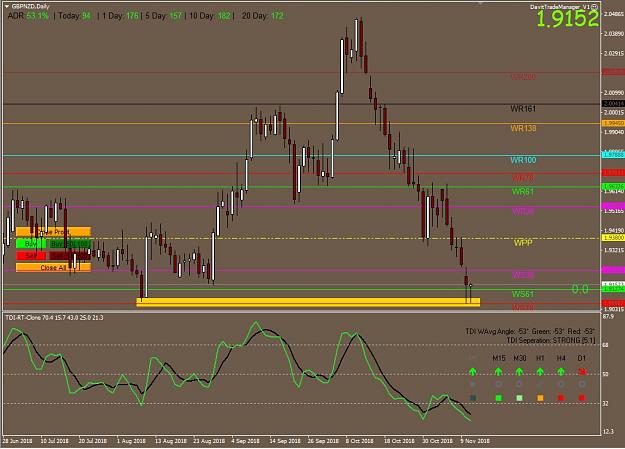Click the TDI WAvg Angle readout

[x=530, y=331]
